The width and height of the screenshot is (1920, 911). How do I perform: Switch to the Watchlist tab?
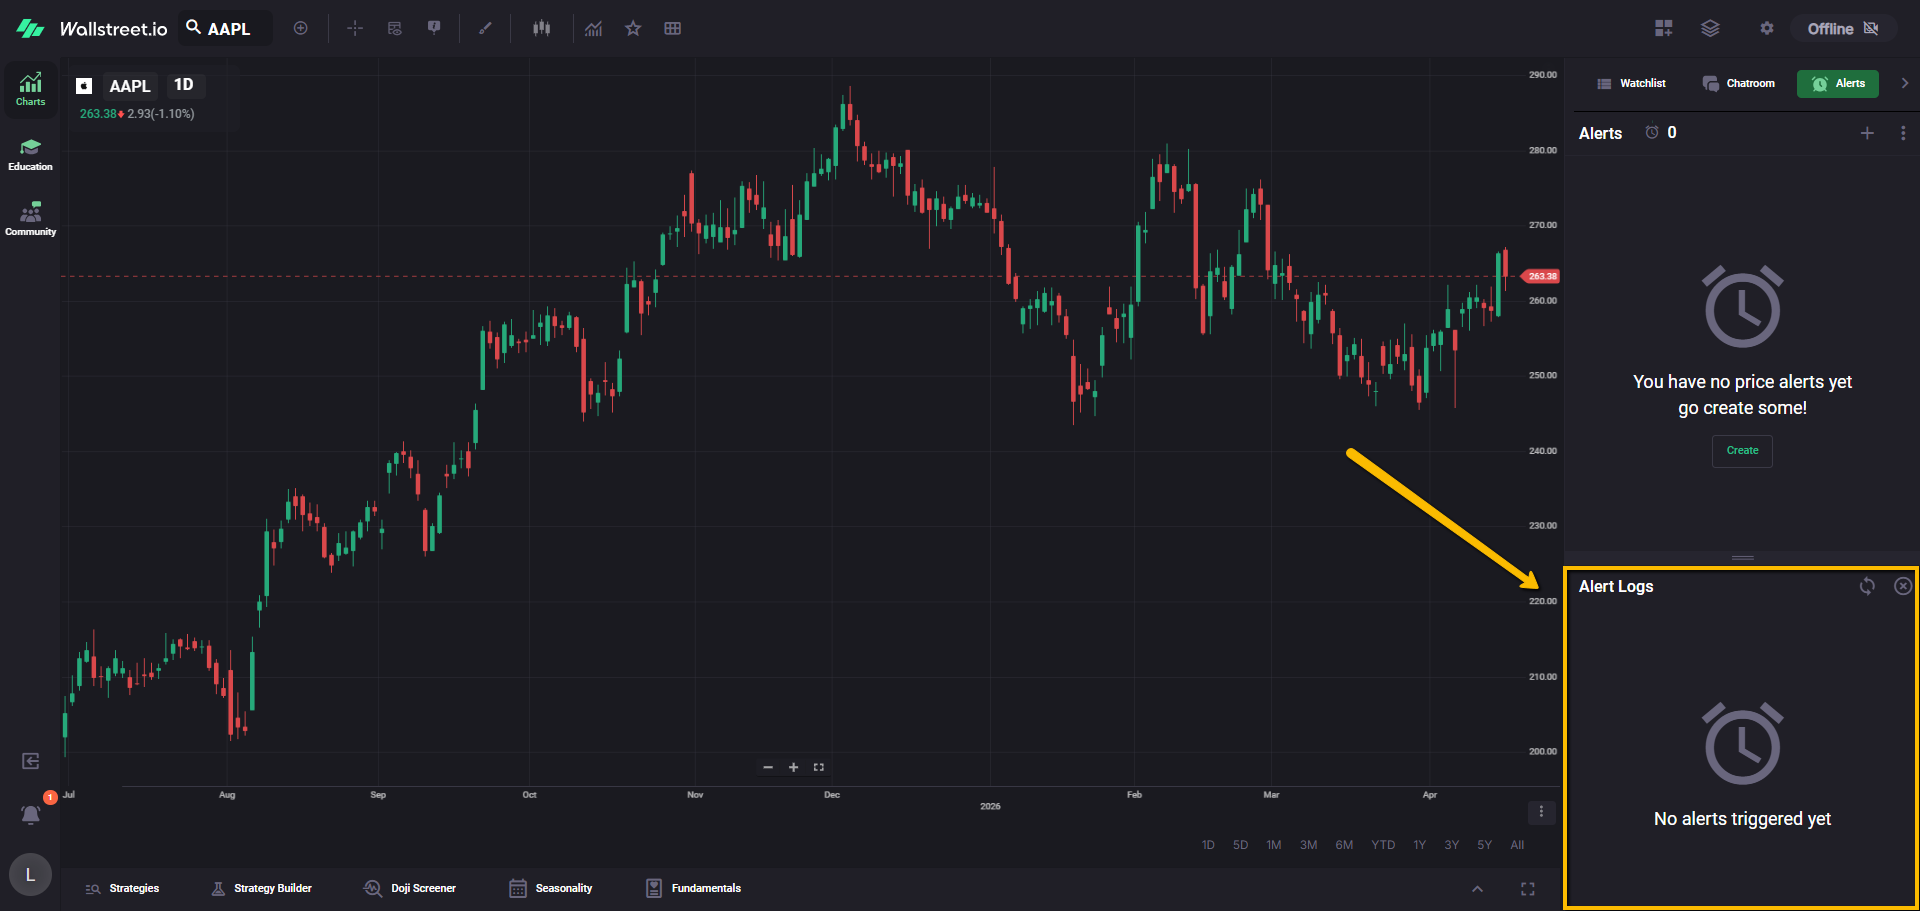point(1632,83)
